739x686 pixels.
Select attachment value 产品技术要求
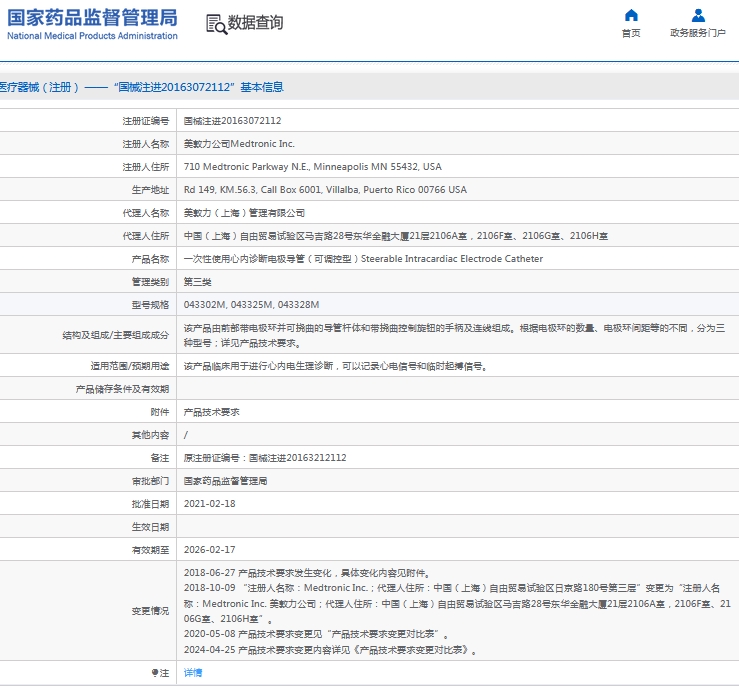click(211, 412)
